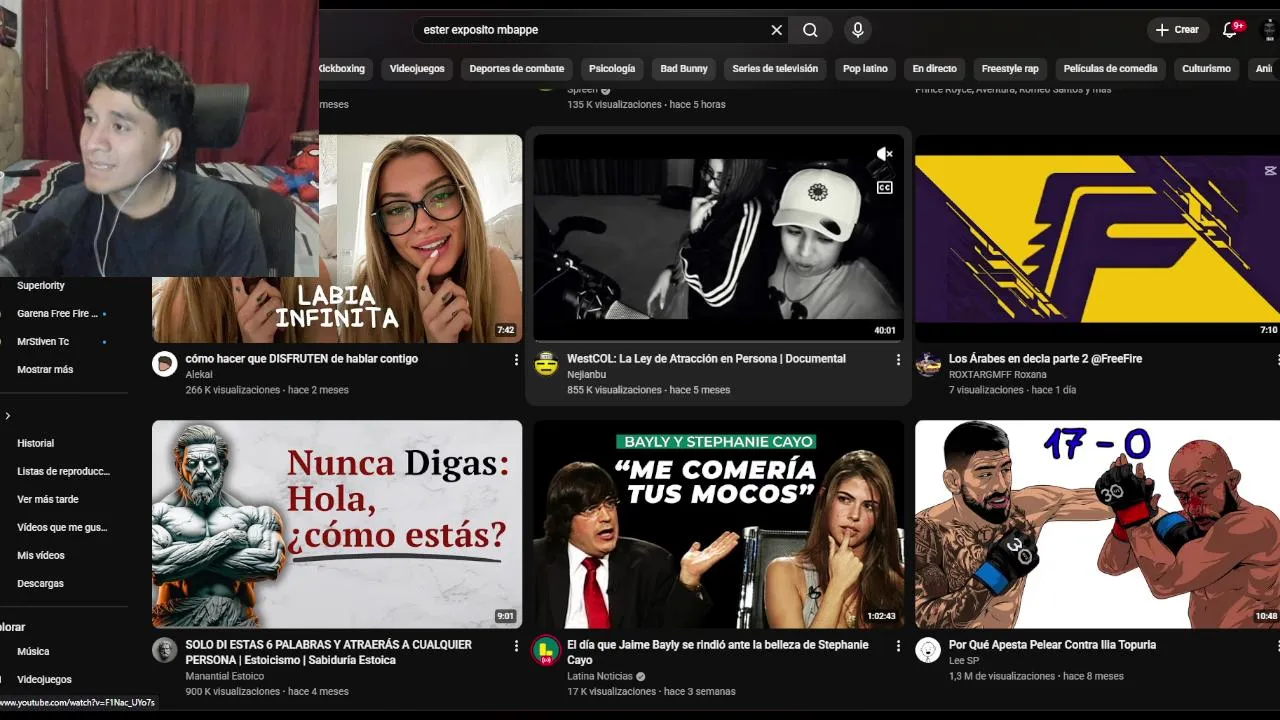This screenshot has width=1280, height=720.
Task: Open the yellow Free Fire logo thumbnail
Action: click(x=1097, y=239)
